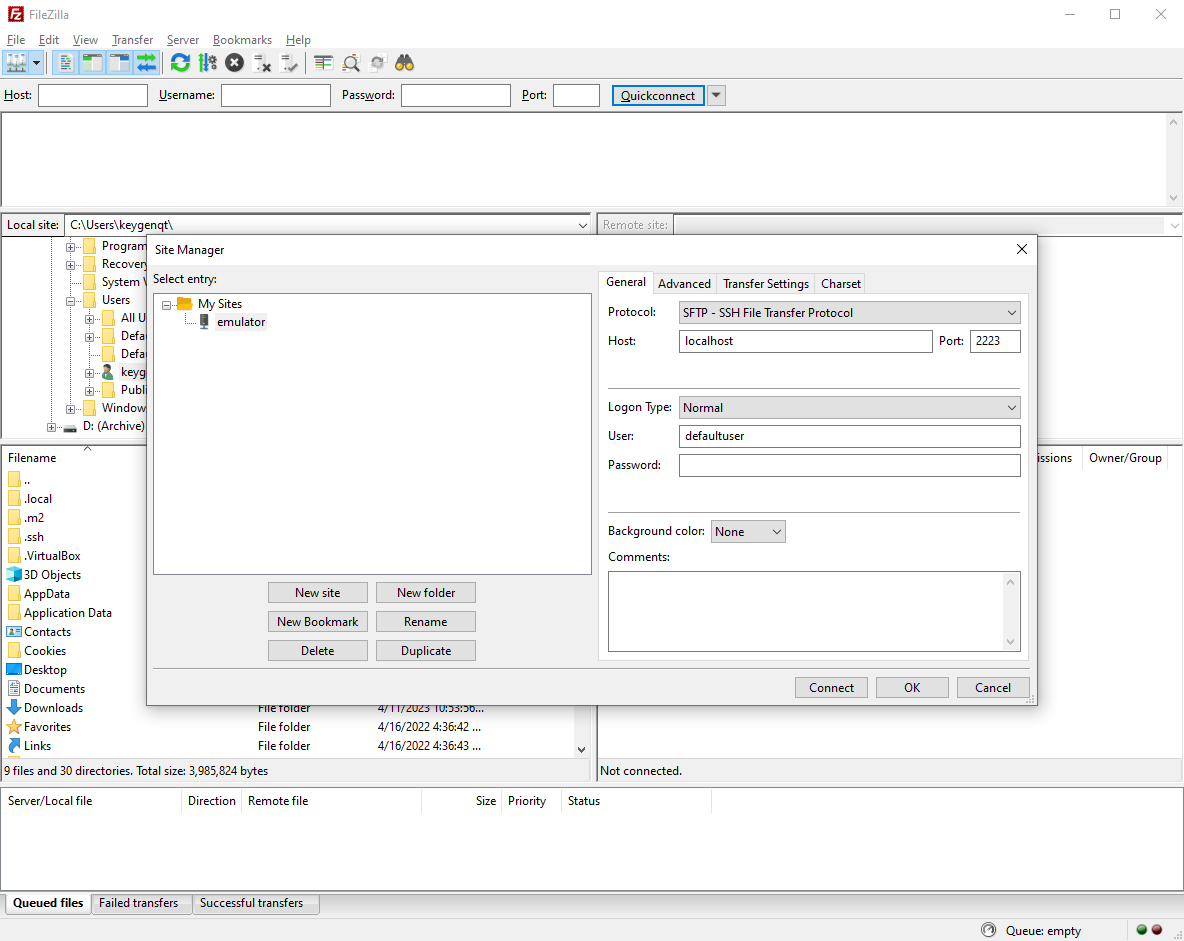Open the Site Manager toolbar icon

[x=16, y=63]
